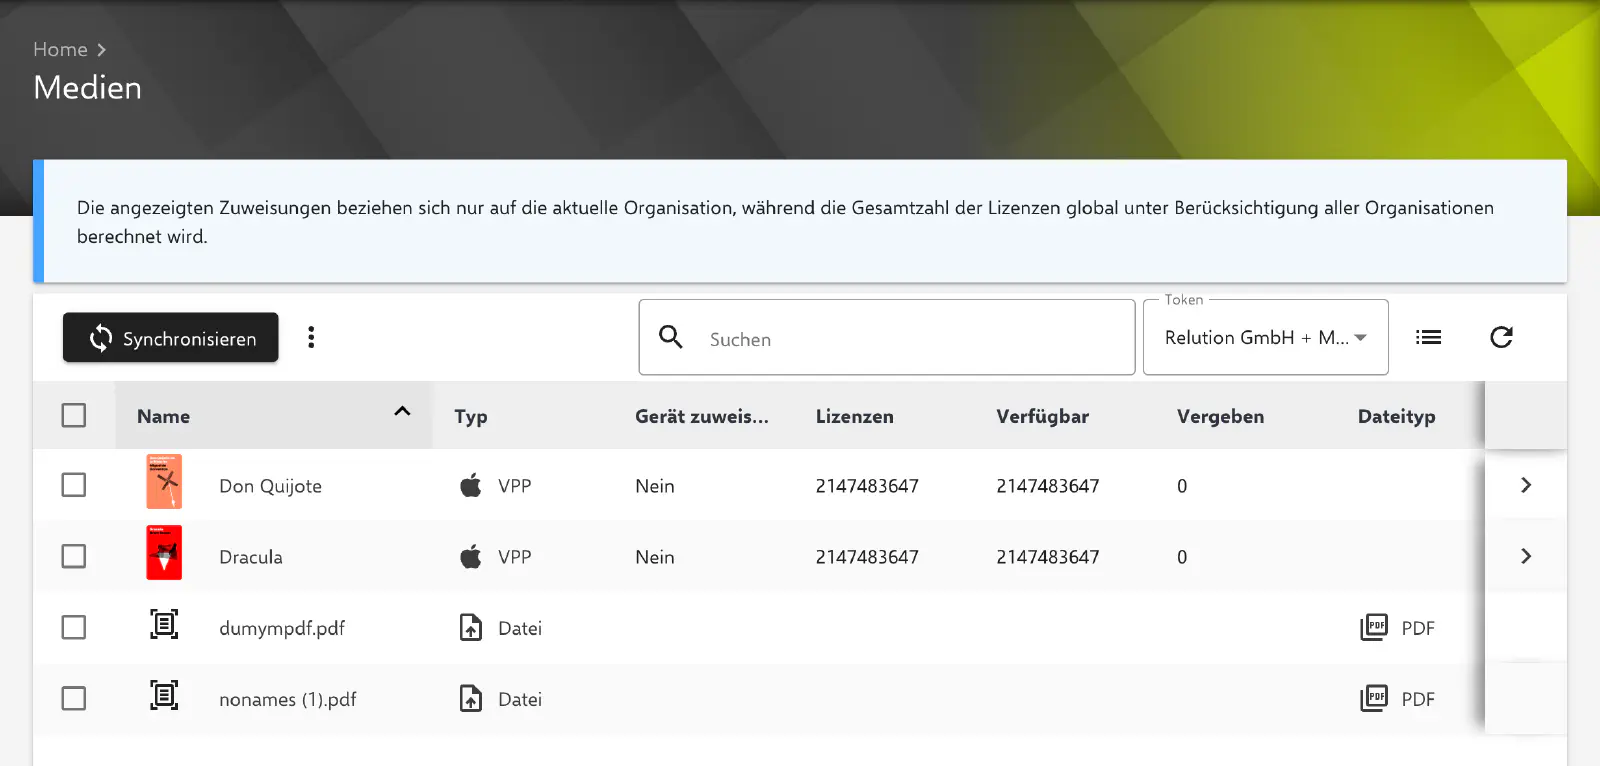
Task: Click Vergeben value 0 for Don Quijote
Action: pos(1182,486)
